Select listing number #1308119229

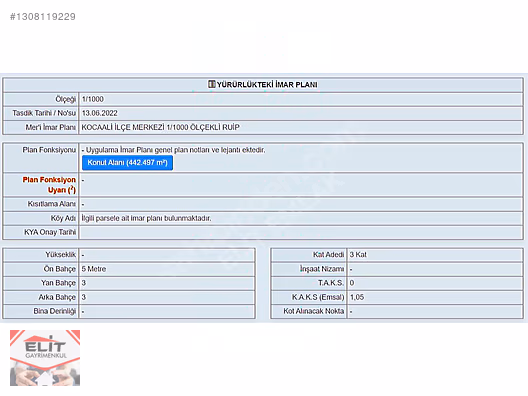point(43,16)
